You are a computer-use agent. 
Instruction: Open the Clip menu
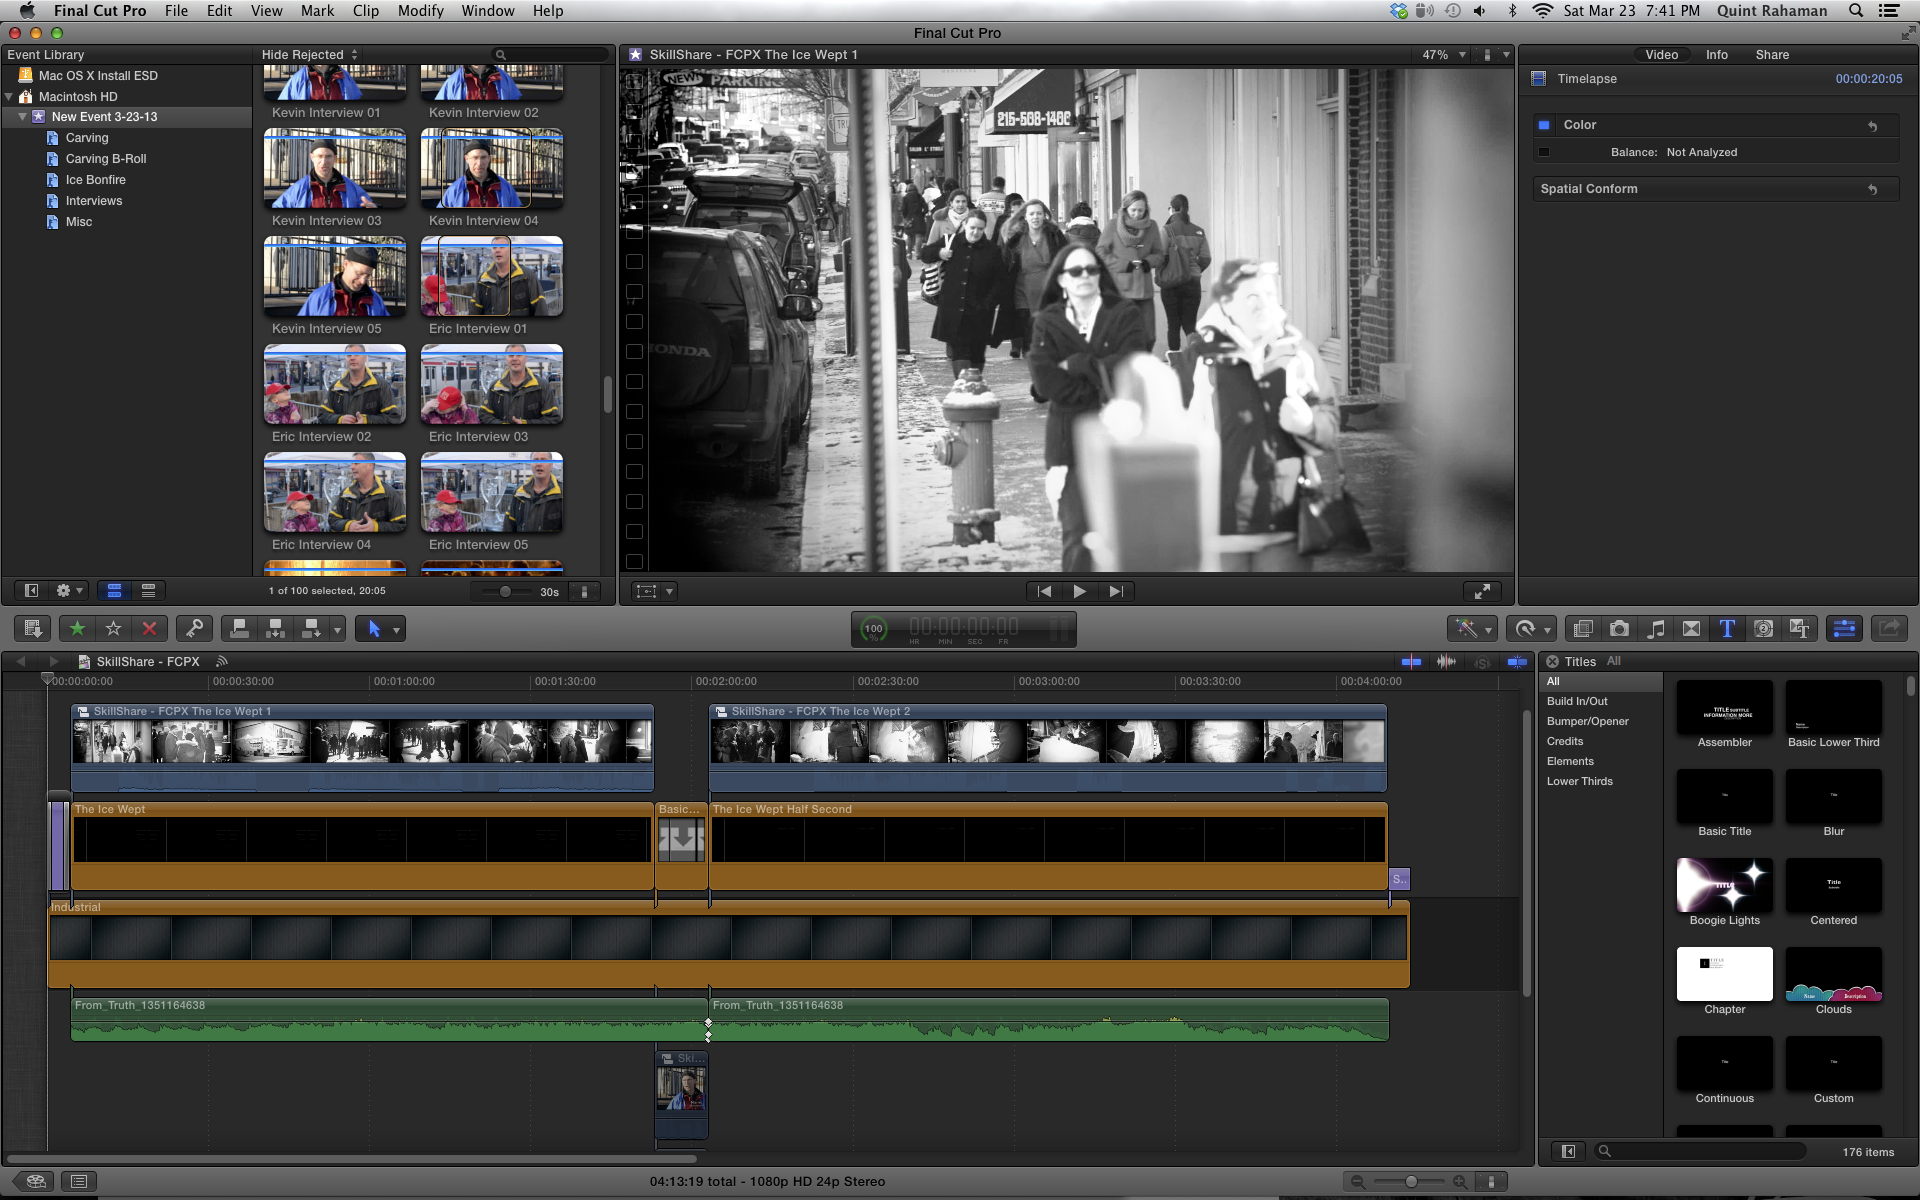click(x=366, y=11)
